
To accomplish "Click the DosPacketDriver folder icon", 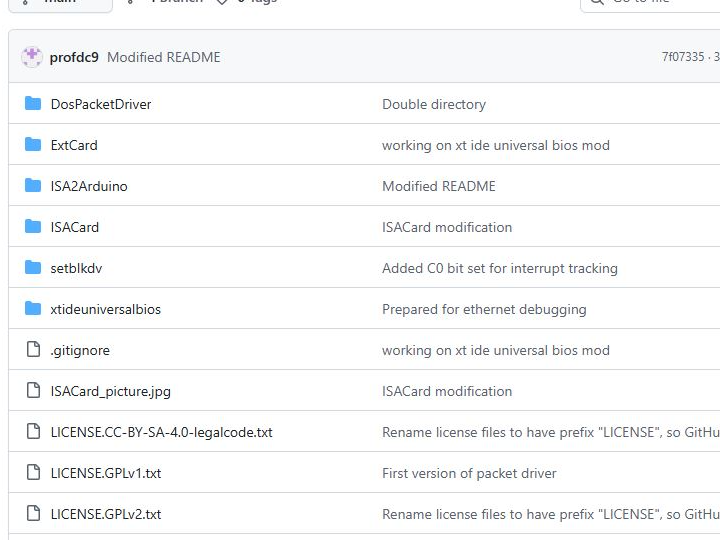I will click(x=33, y=104).
